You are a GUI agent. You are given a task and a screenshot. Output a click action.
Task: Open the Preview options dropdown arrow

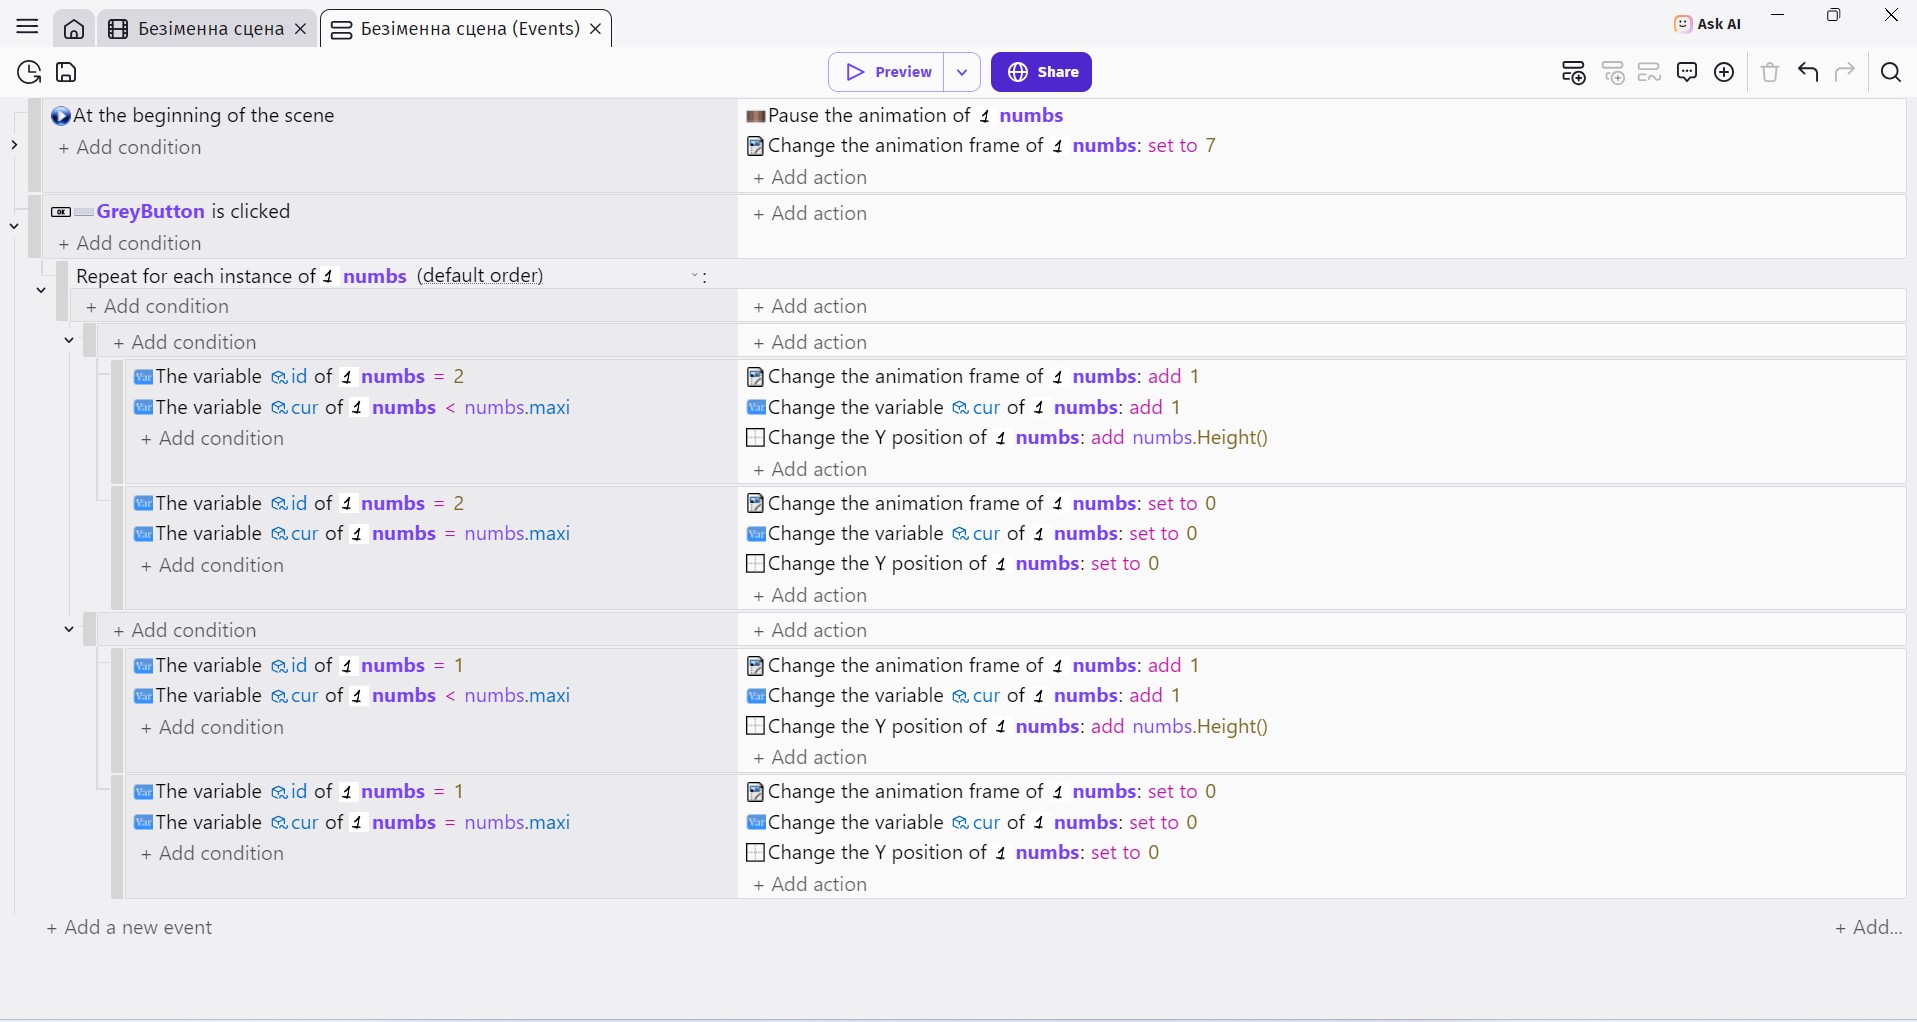(x=961, y=72)
